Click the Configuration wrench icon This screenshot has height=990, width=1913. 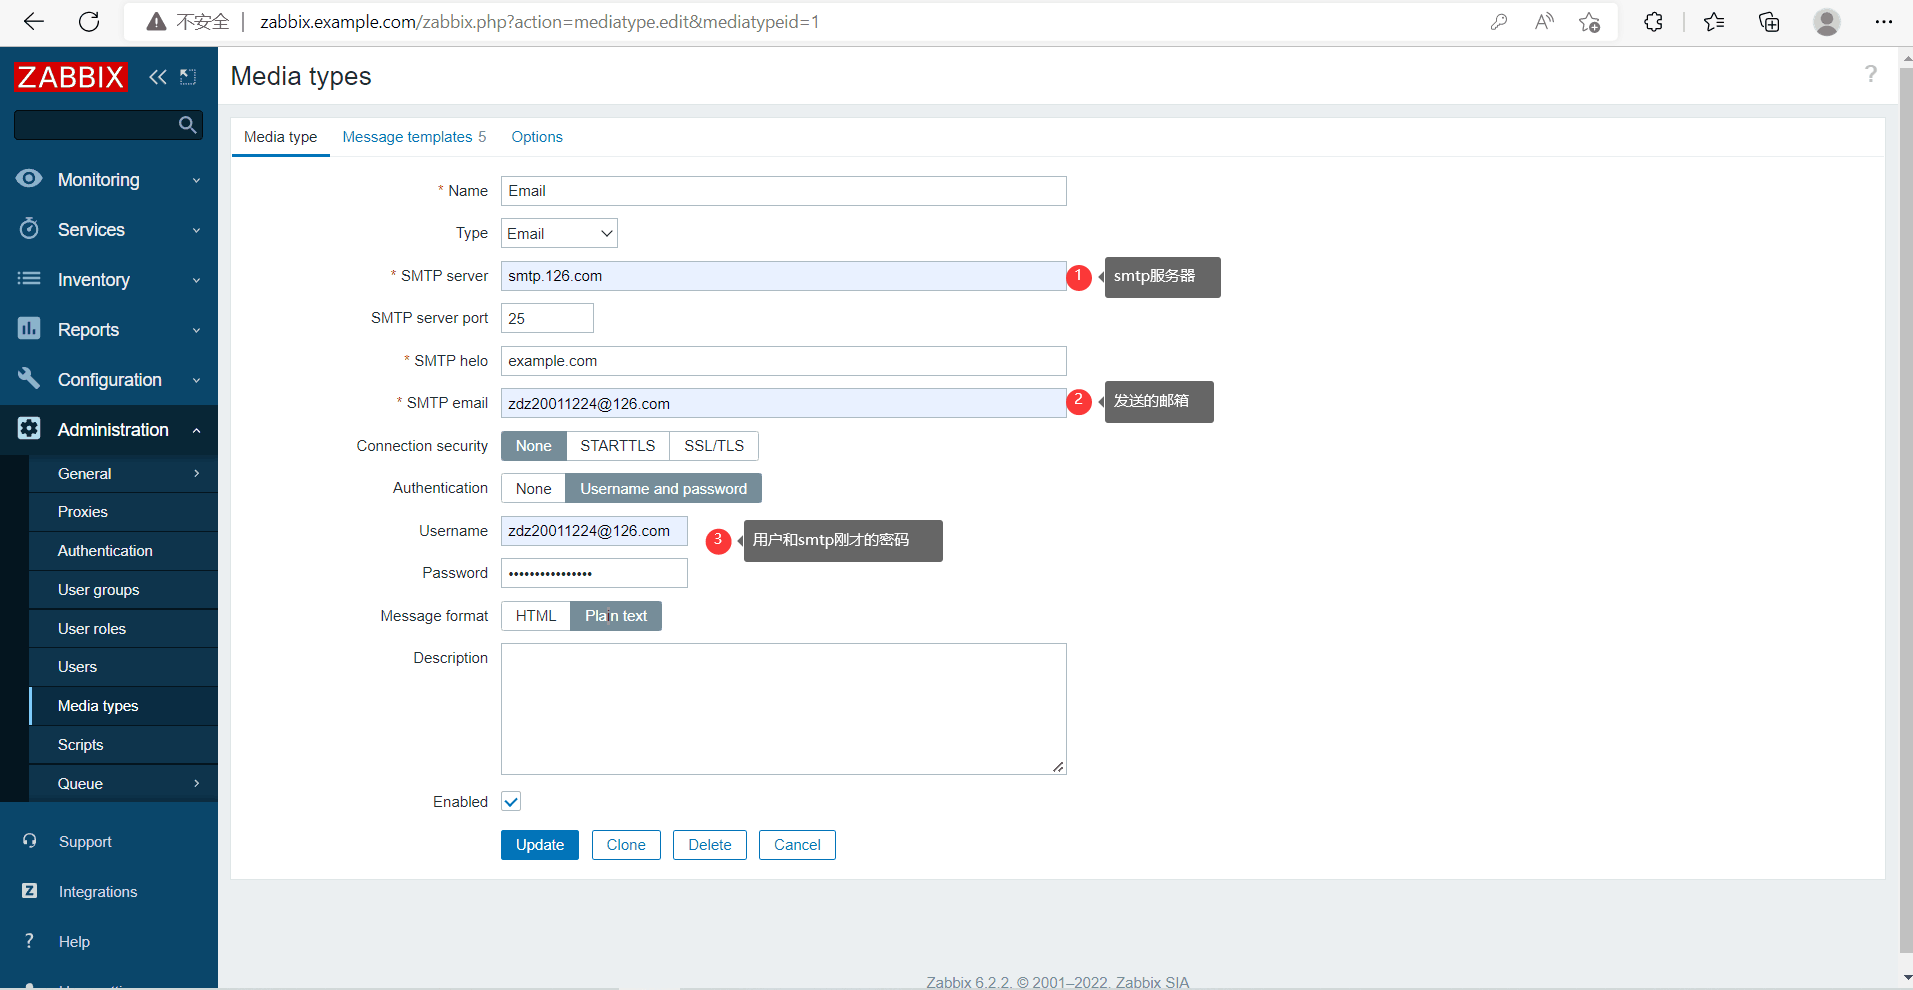tap(29, 379)
